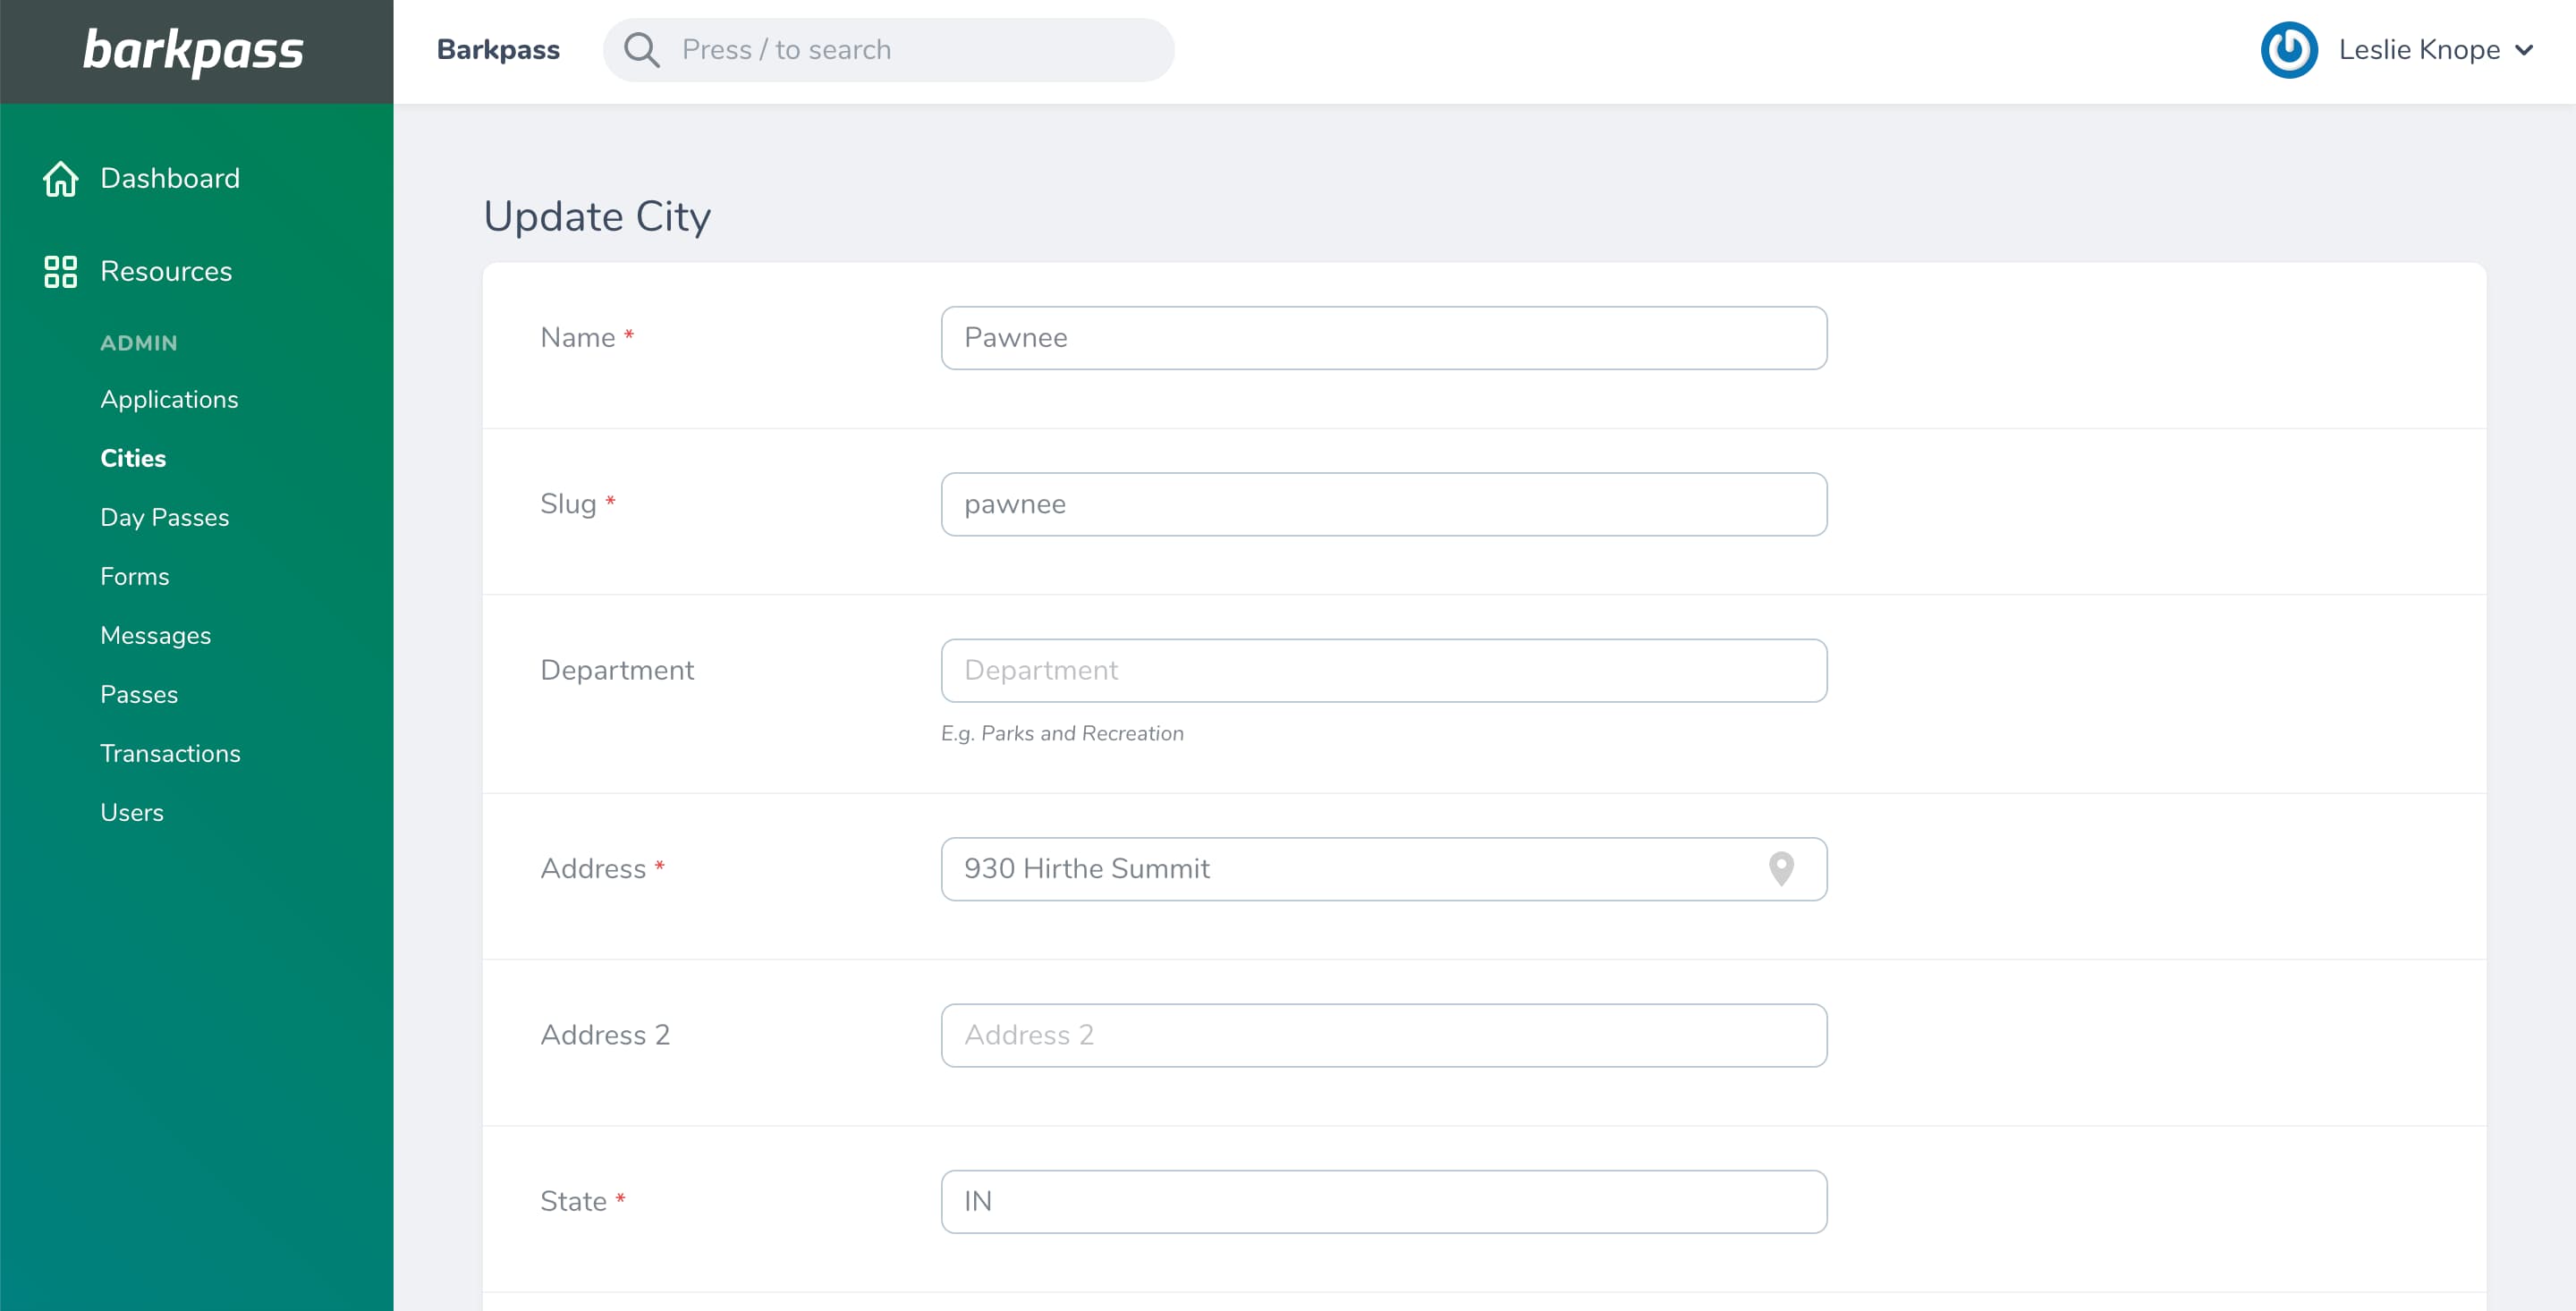2576x1311 pixels.
Task: Click the Barkpass header link
Action: coord(498,50)
